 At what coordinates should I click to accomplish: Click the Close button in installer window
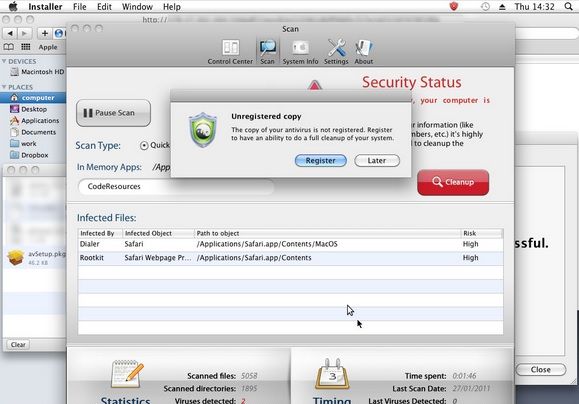(x=541, y=370)
